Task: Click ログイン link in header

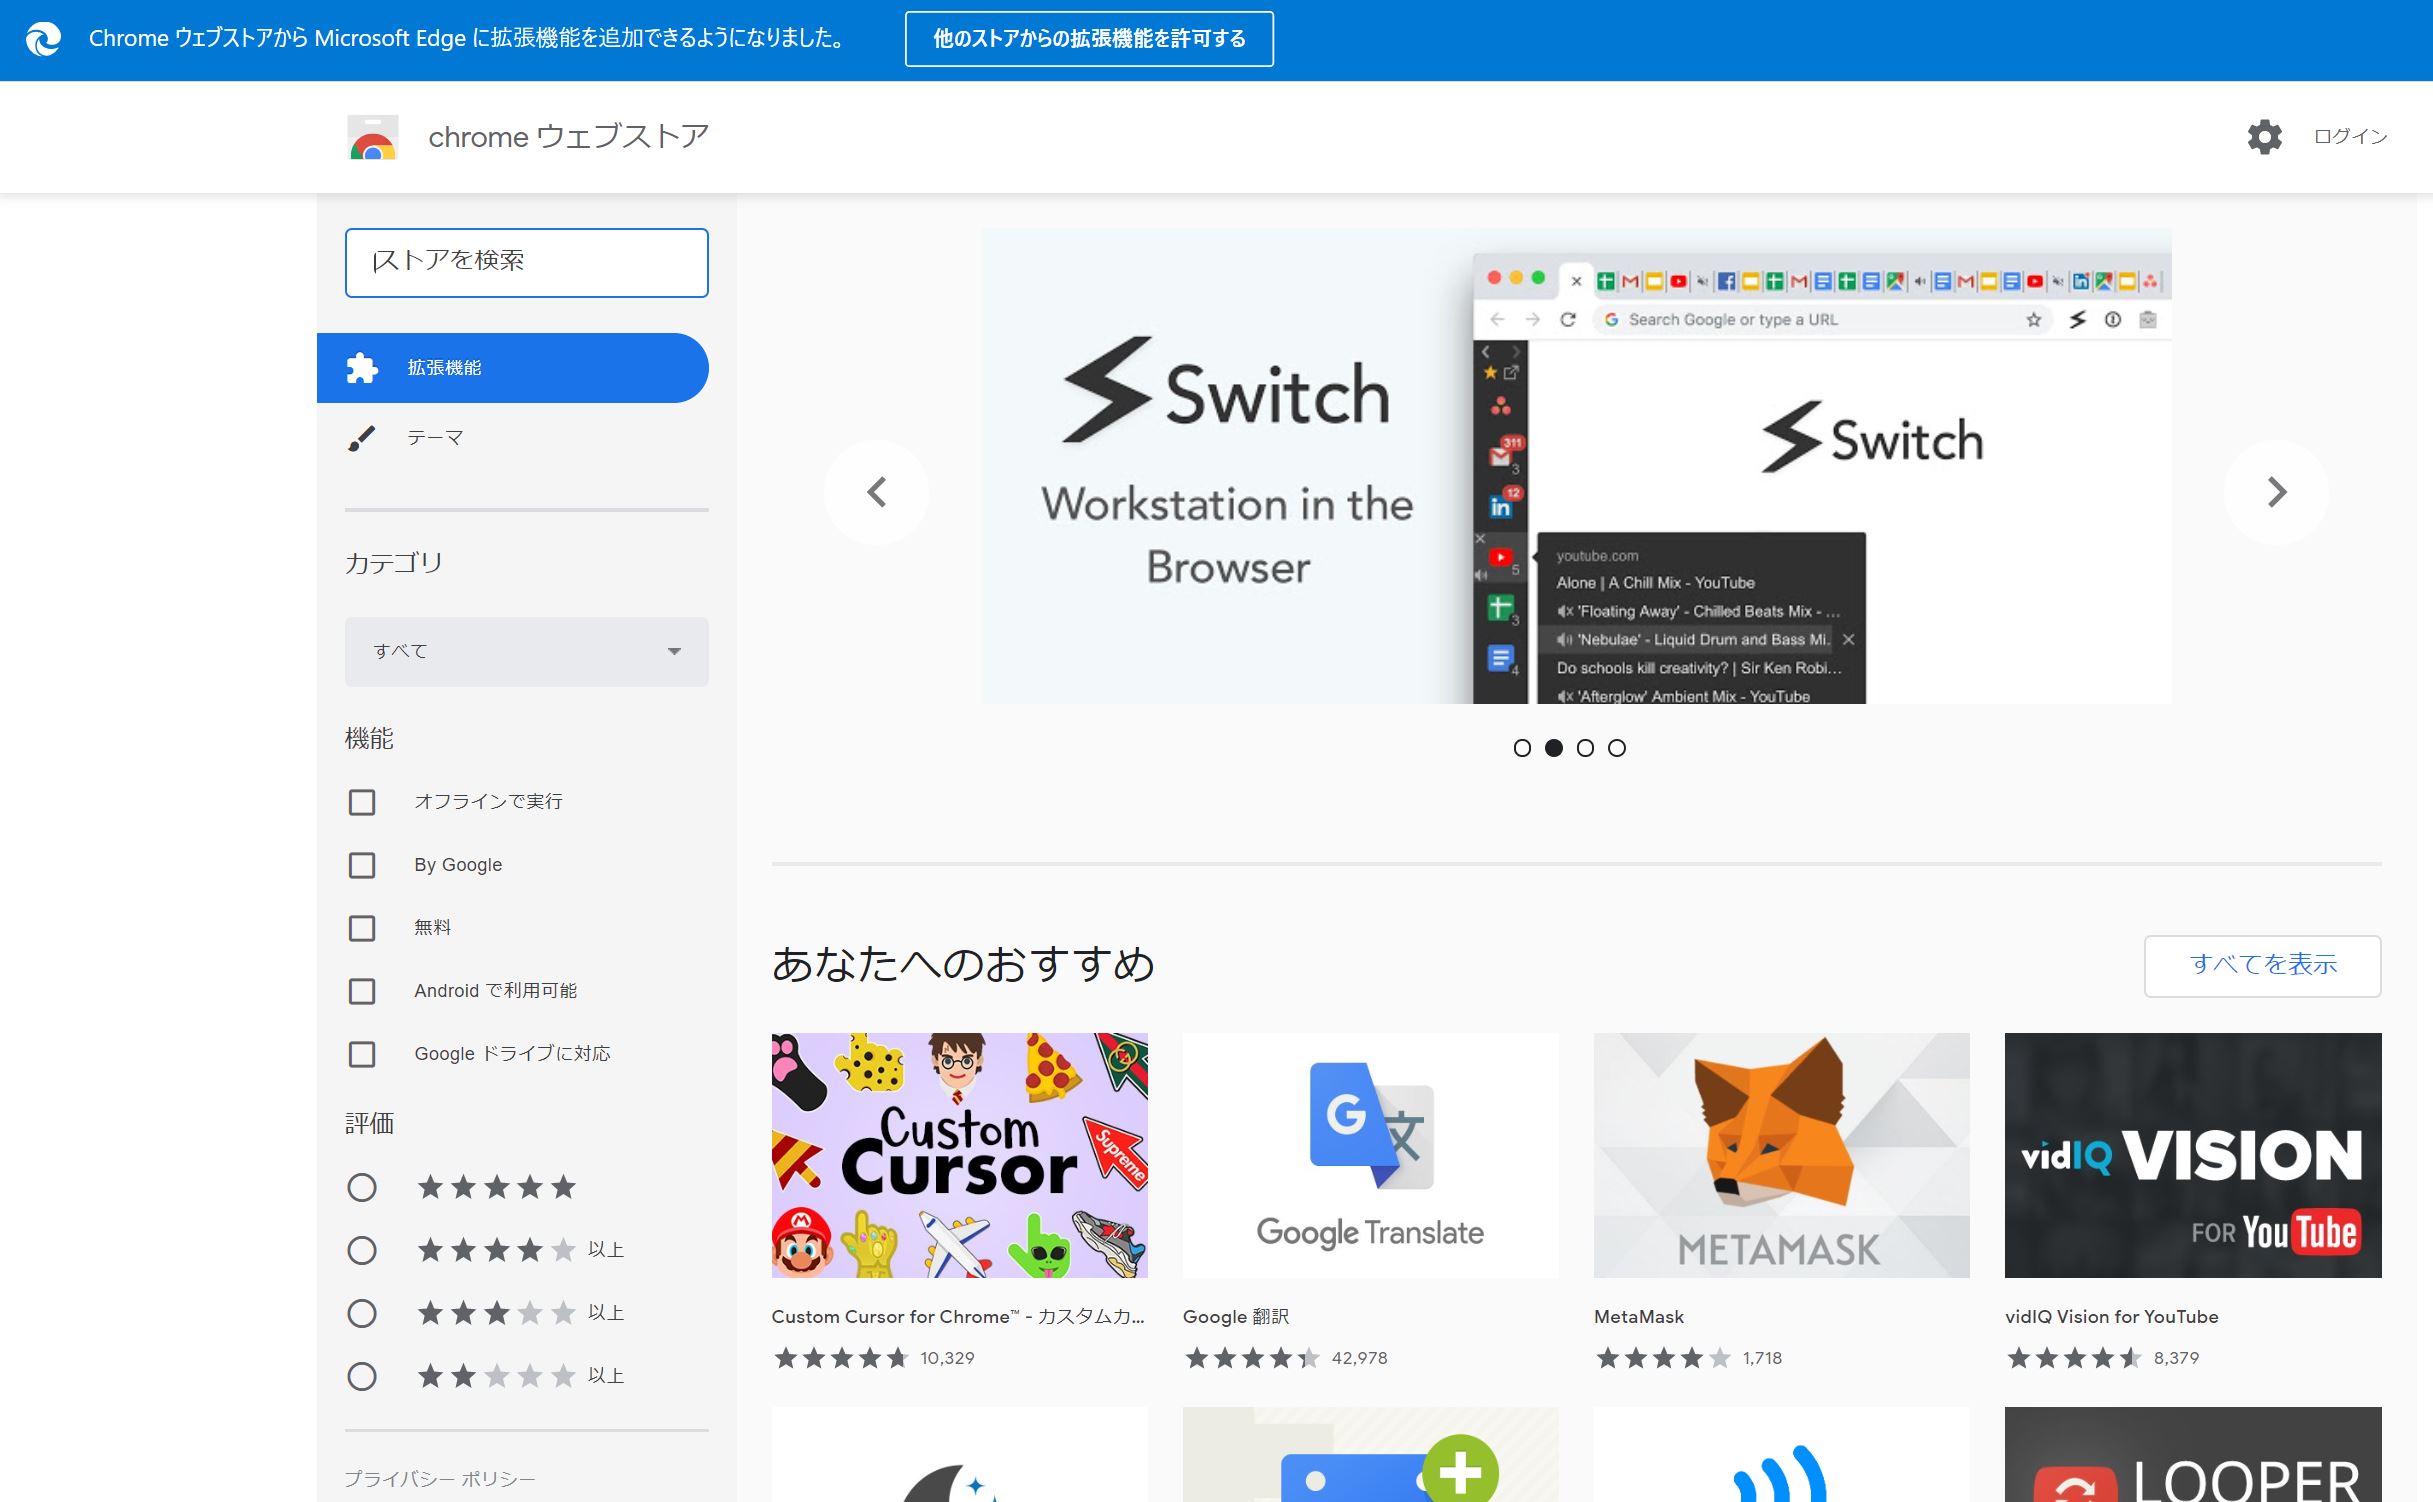Action: pos(2350,137)
